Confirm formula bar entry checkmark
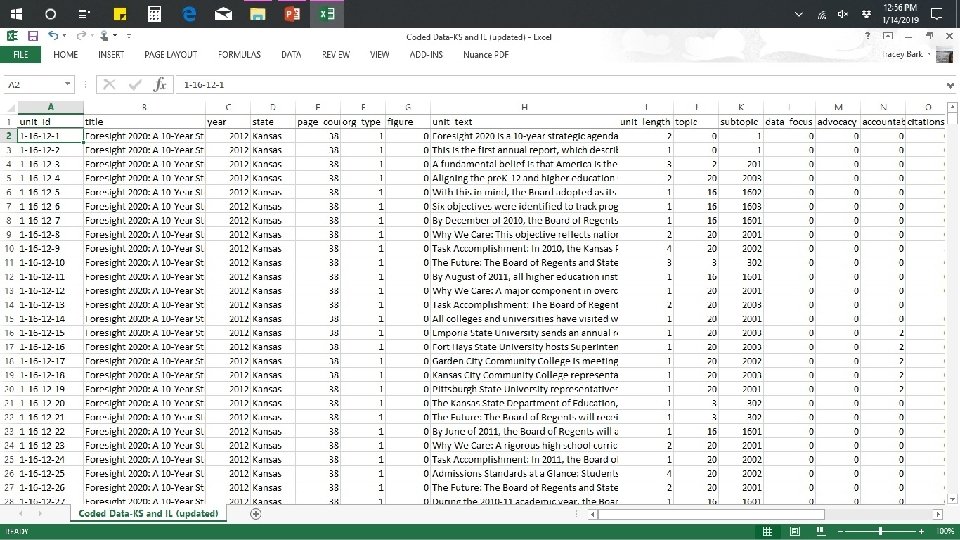The image size is (960, 540). pyautogui.click(x=135, y=84)
